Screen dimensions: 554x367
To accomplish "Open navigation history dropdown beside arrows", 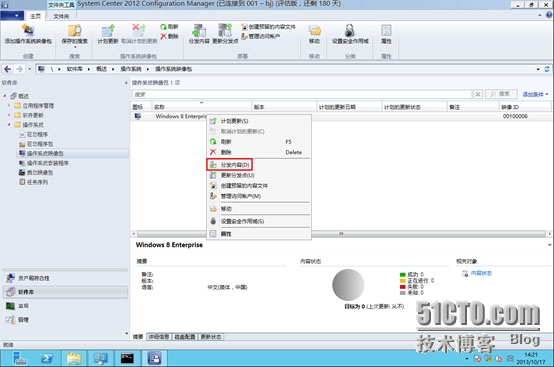I will point(30,69).
